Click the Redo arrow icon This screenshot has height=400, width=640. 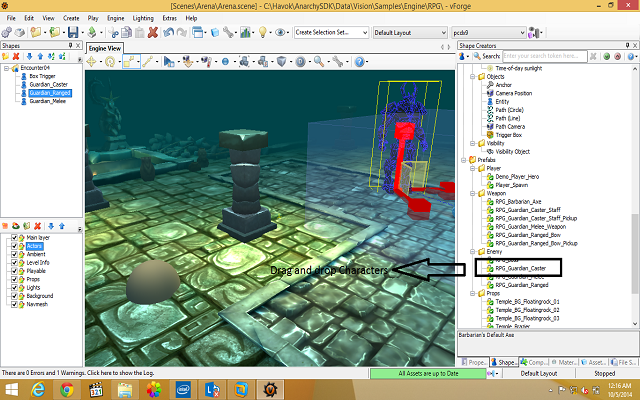[182, 32]
